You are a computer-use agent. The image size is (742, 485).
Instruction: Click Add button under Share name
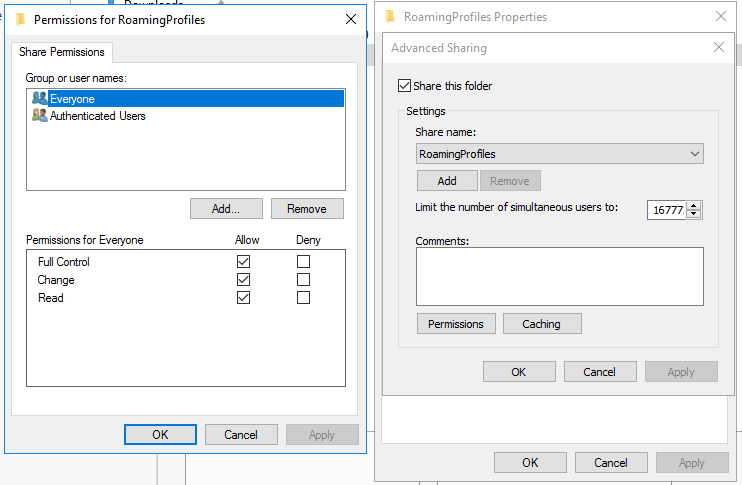click(x=447, y=181)
